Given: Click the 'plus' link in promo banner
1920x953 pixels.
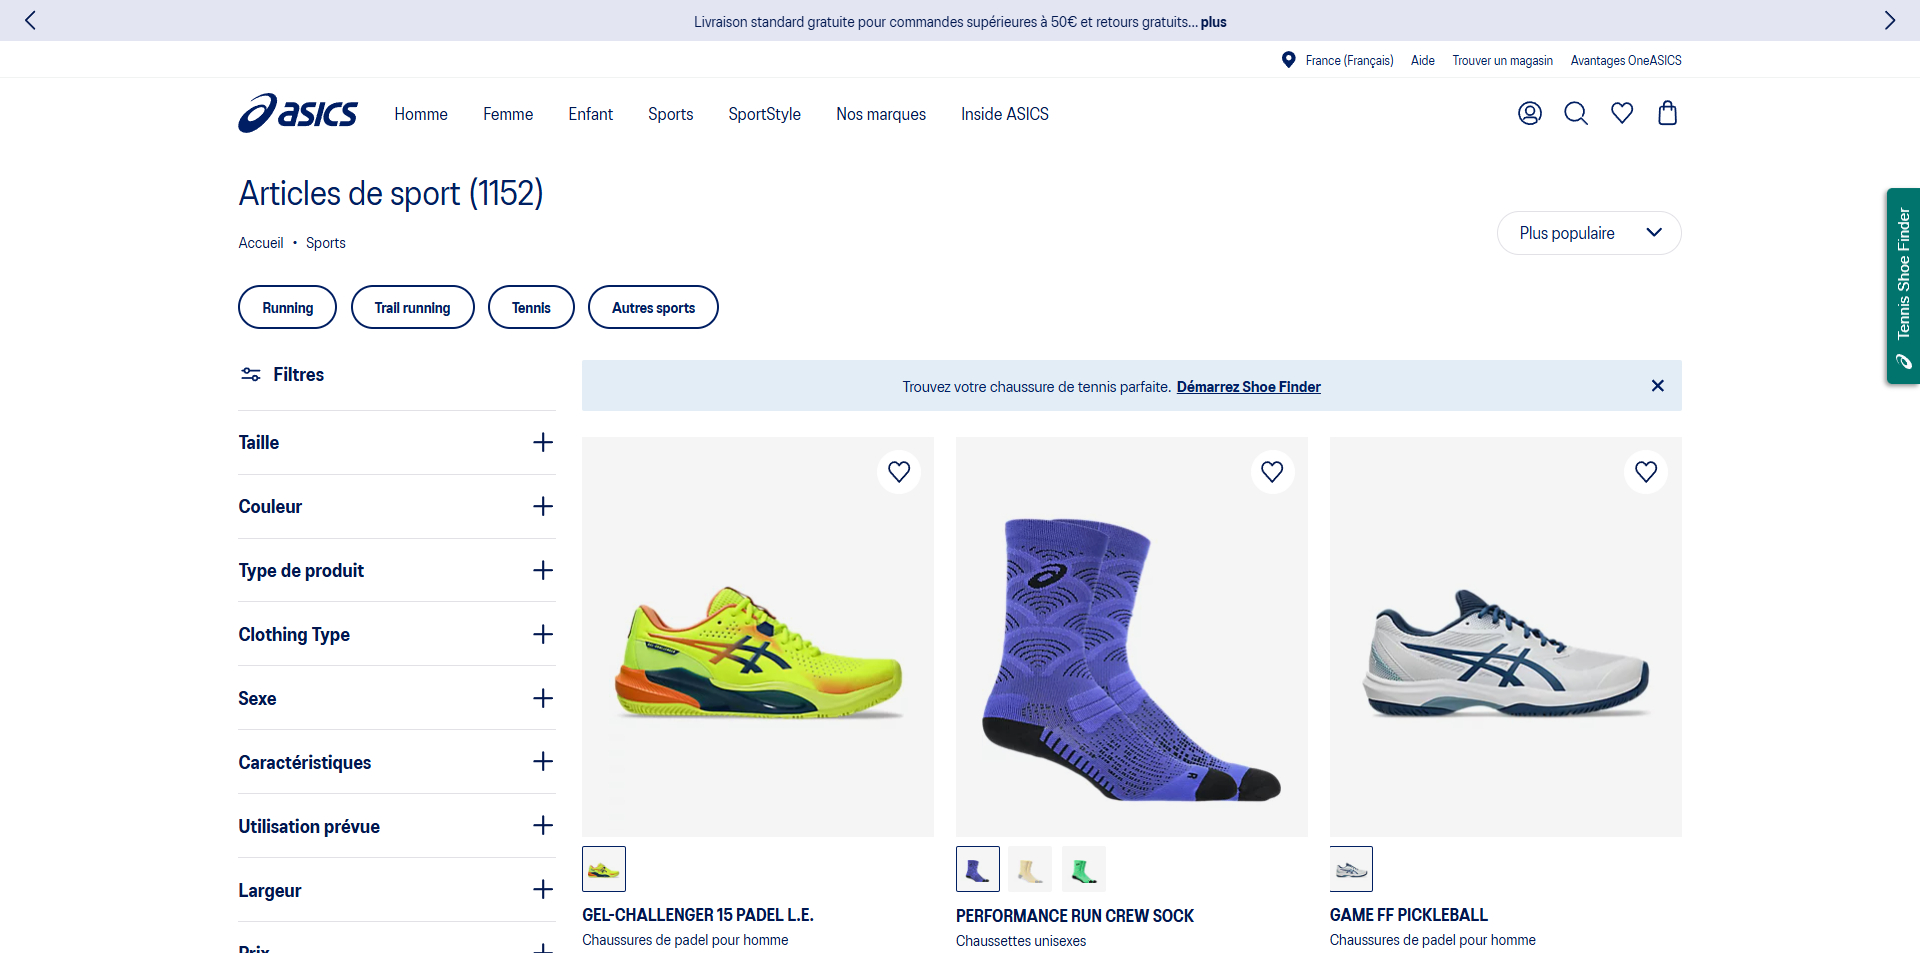Looking at the screenshot, I should tap(1213, 22).
